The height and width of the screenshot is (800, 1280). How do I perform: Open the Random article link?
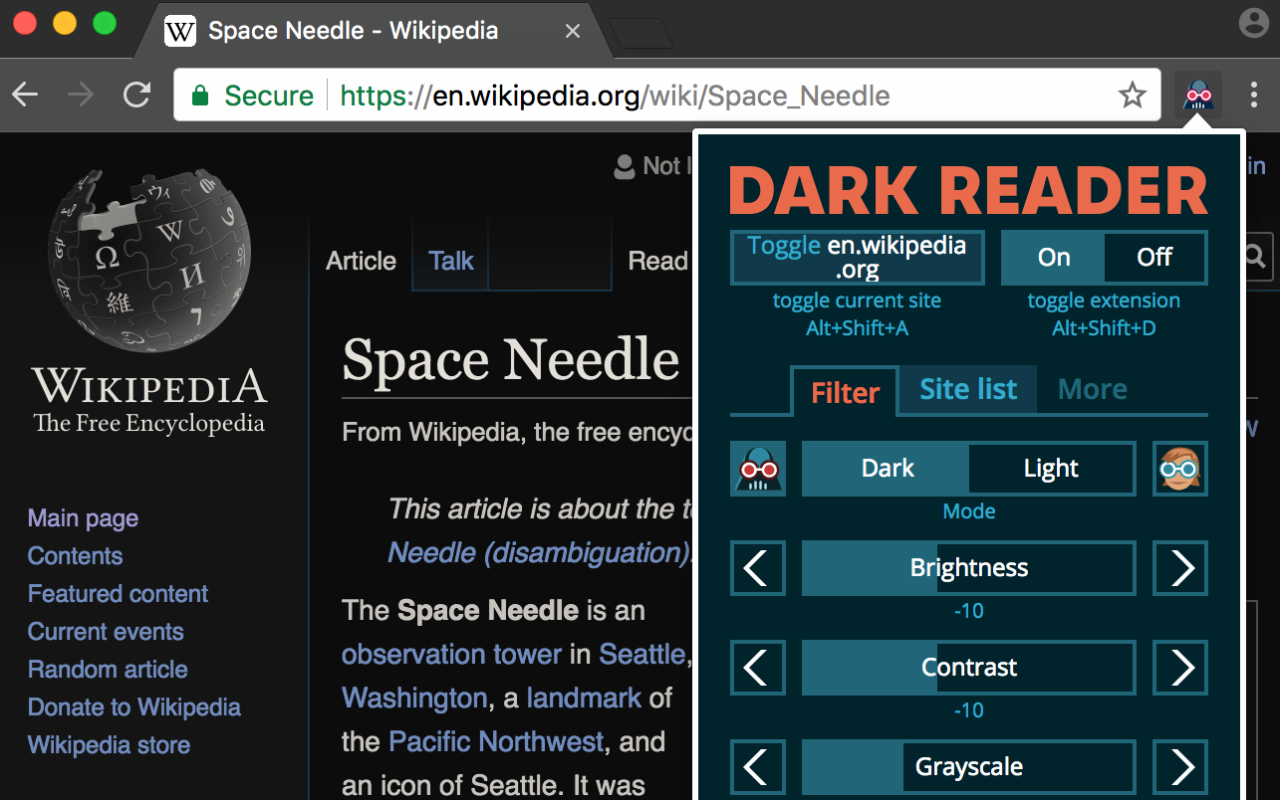[107, 669]
